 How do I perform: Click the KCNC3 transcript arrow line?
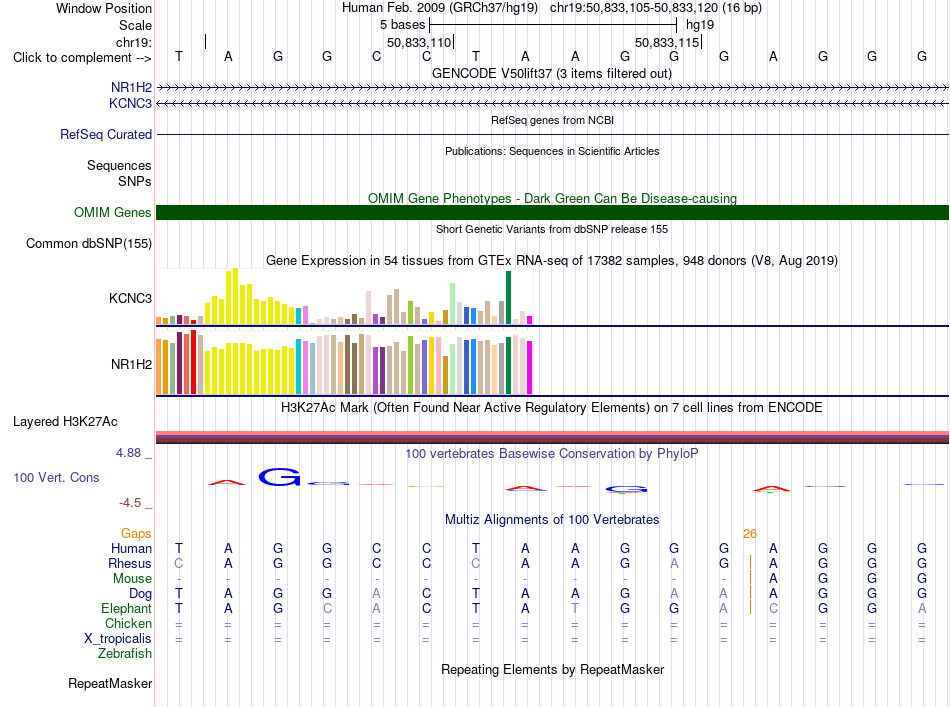(552, 104)
